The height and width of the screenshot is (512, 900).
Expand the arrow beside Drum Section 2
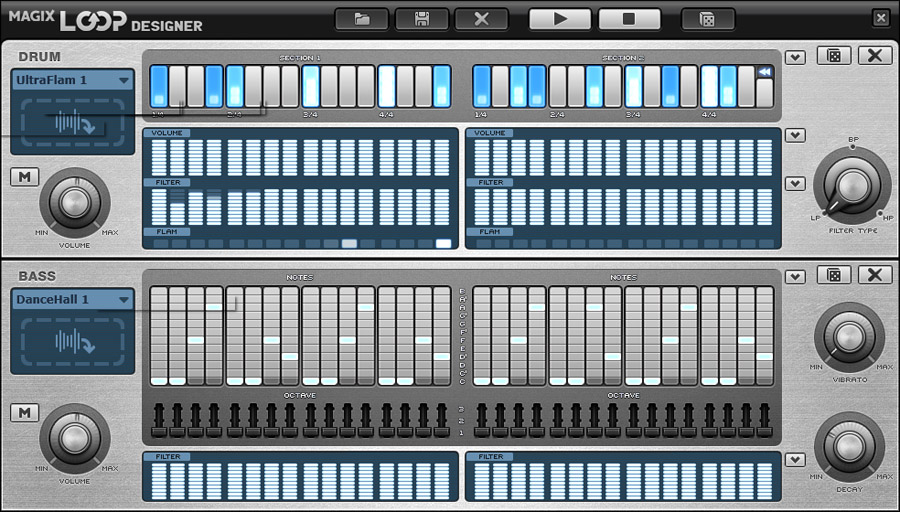coord(795,57)
